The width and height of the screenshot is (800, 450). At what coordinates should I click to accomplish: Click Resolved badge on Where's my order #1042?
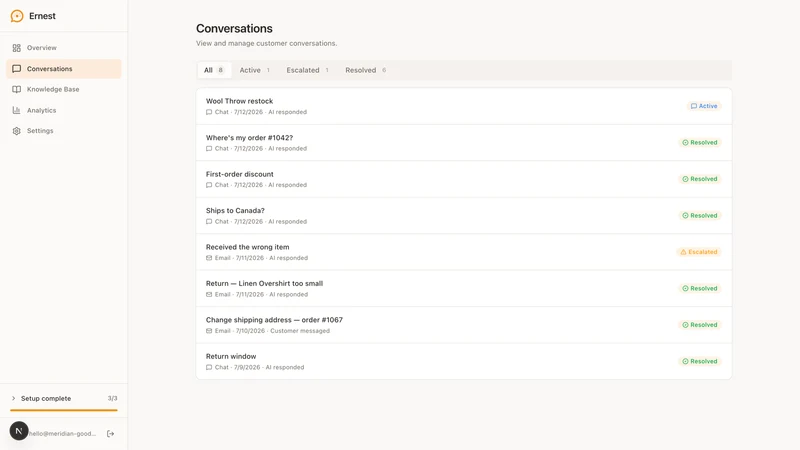tap(699, 142)
